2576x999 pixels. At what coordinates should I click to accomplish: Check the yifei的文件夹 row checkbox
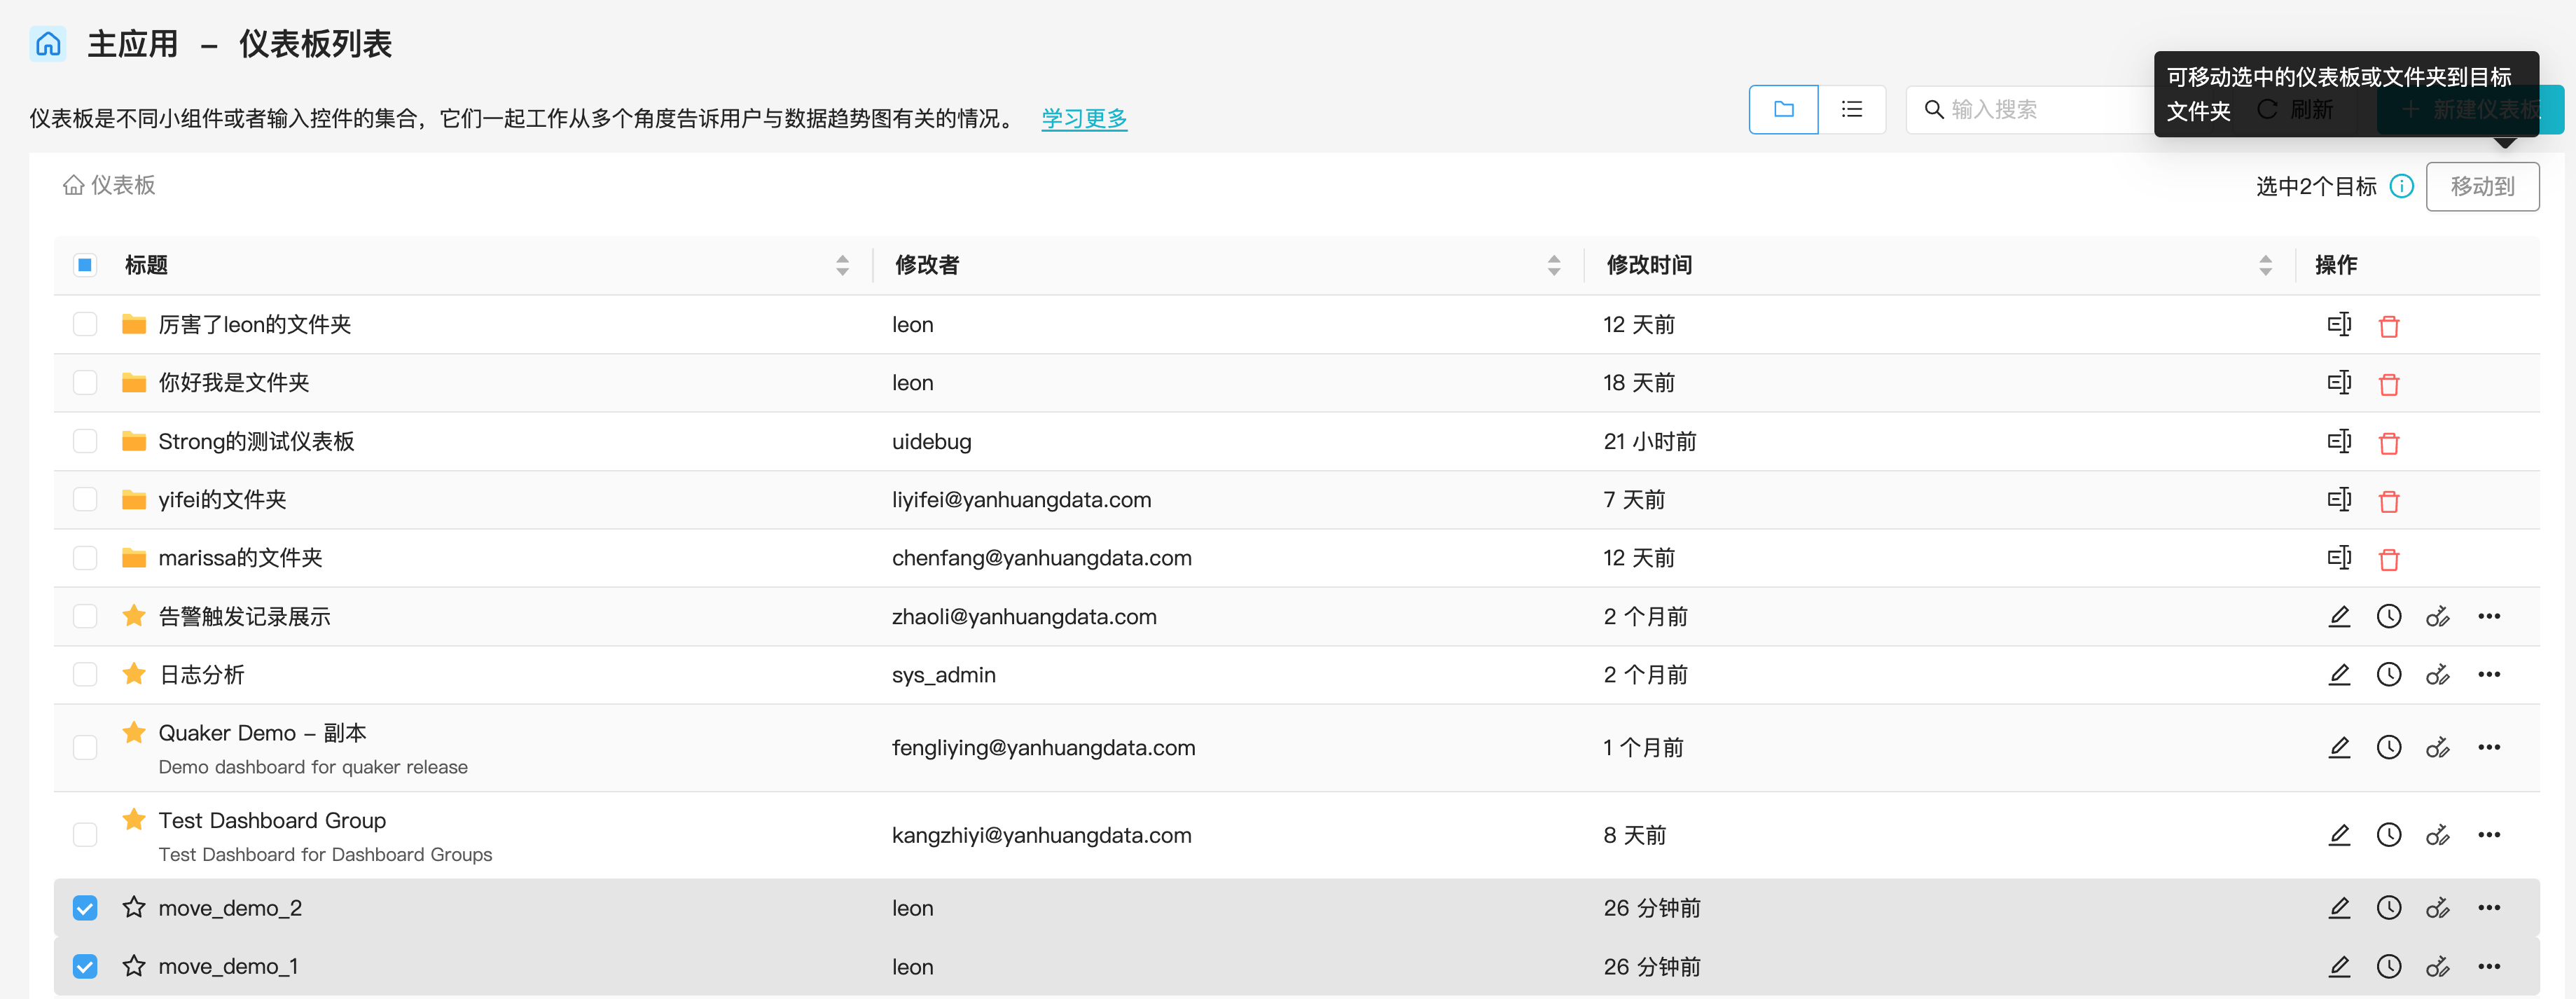(85, 499)
